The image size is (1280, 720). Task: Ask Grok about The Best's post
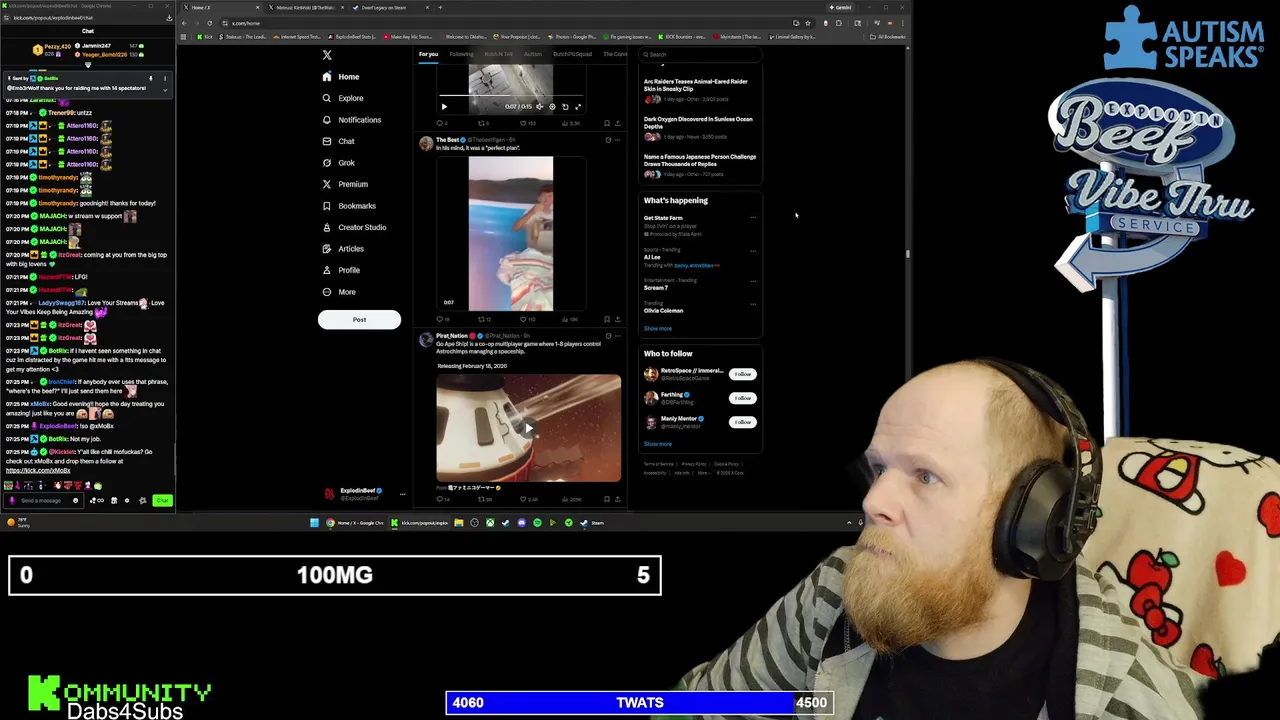pyautogui.click(x=608, y=140)
